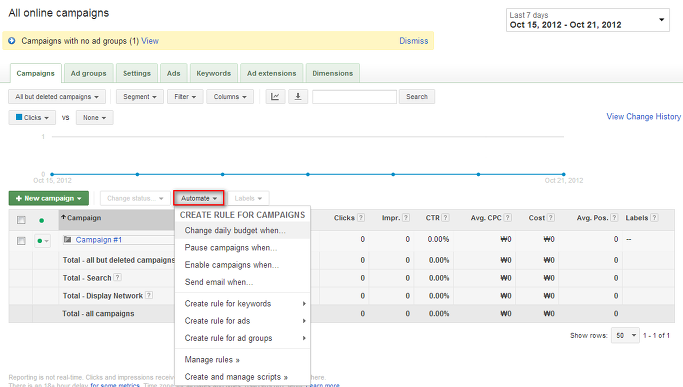Image resolution: width=683 pixels, height=387 pixels.
Task: Choose Enable campaigns when... menu item
Action: point(243,265)
